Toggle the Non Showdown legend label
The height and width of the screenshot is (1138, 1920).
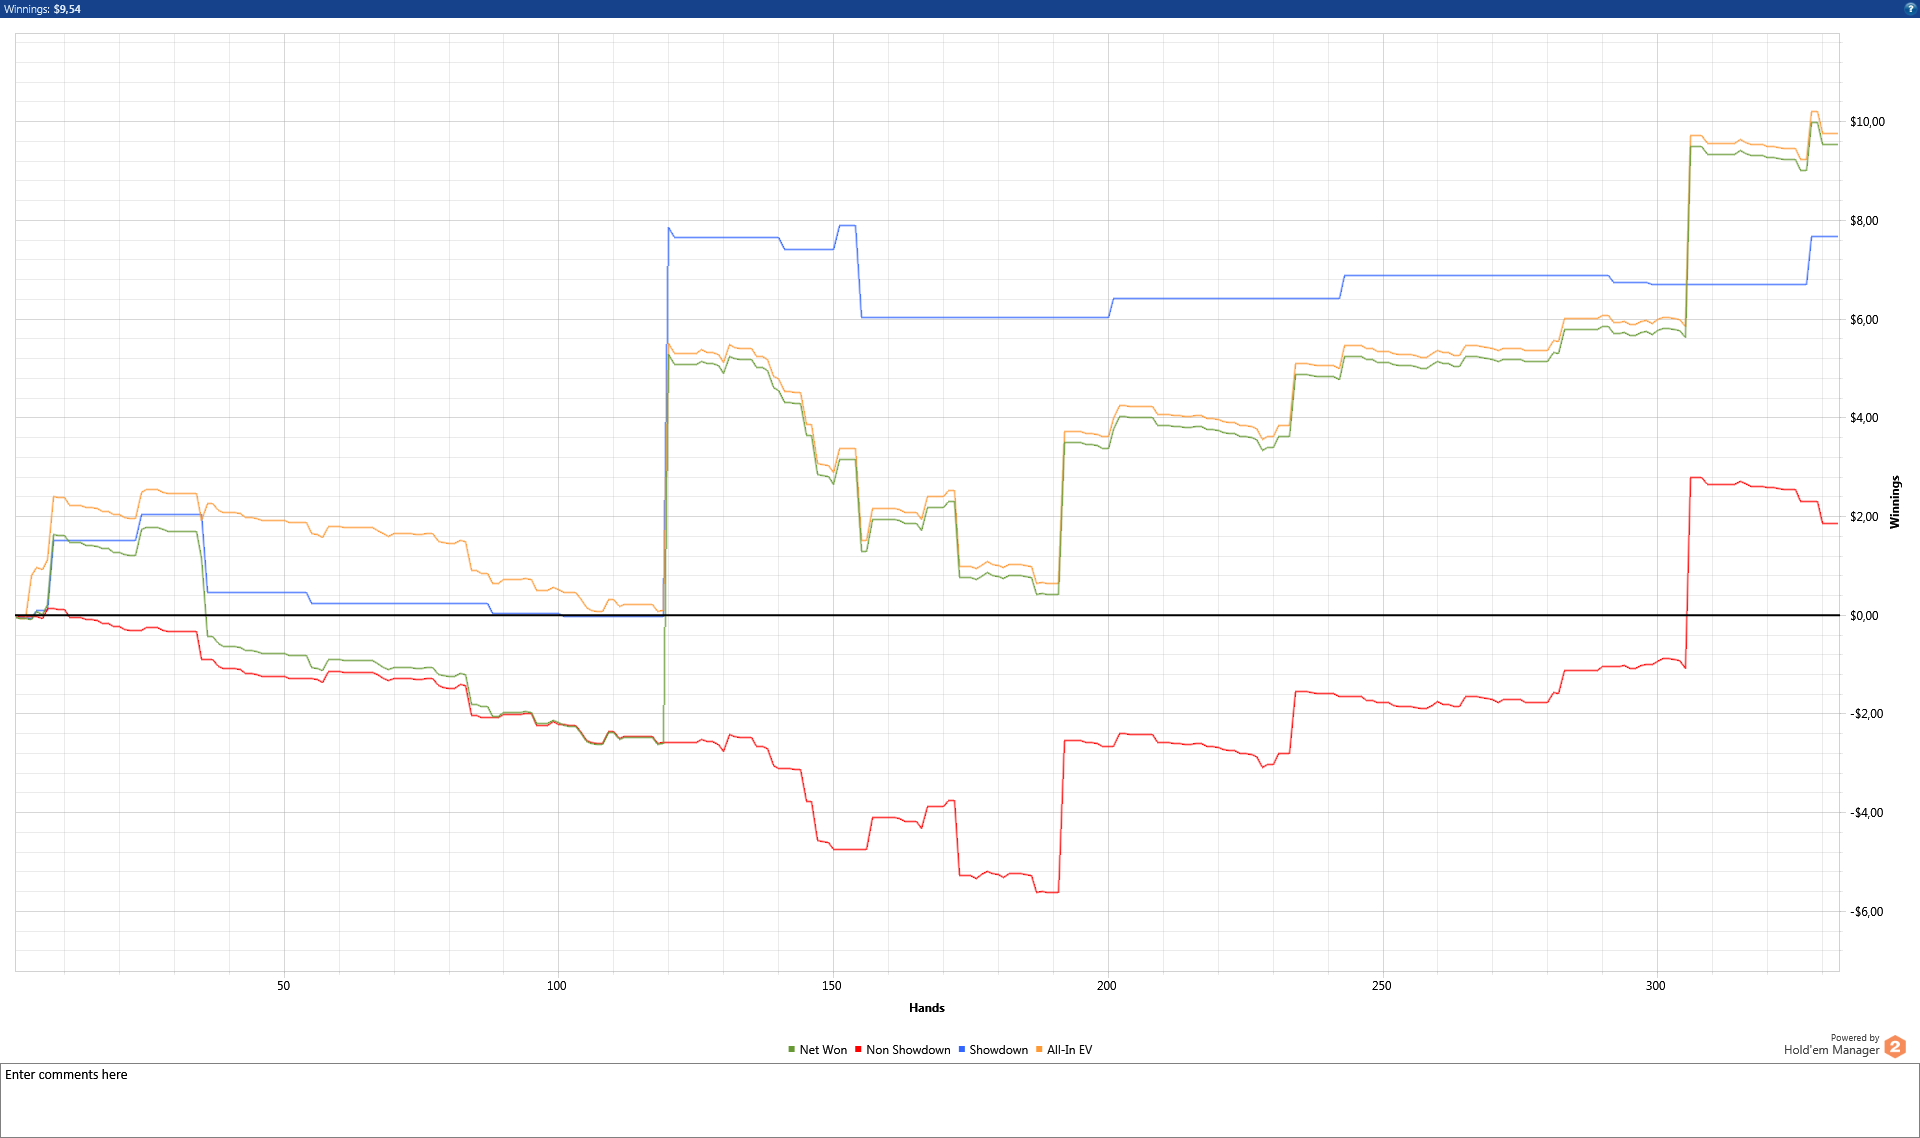pos(908,1050)
